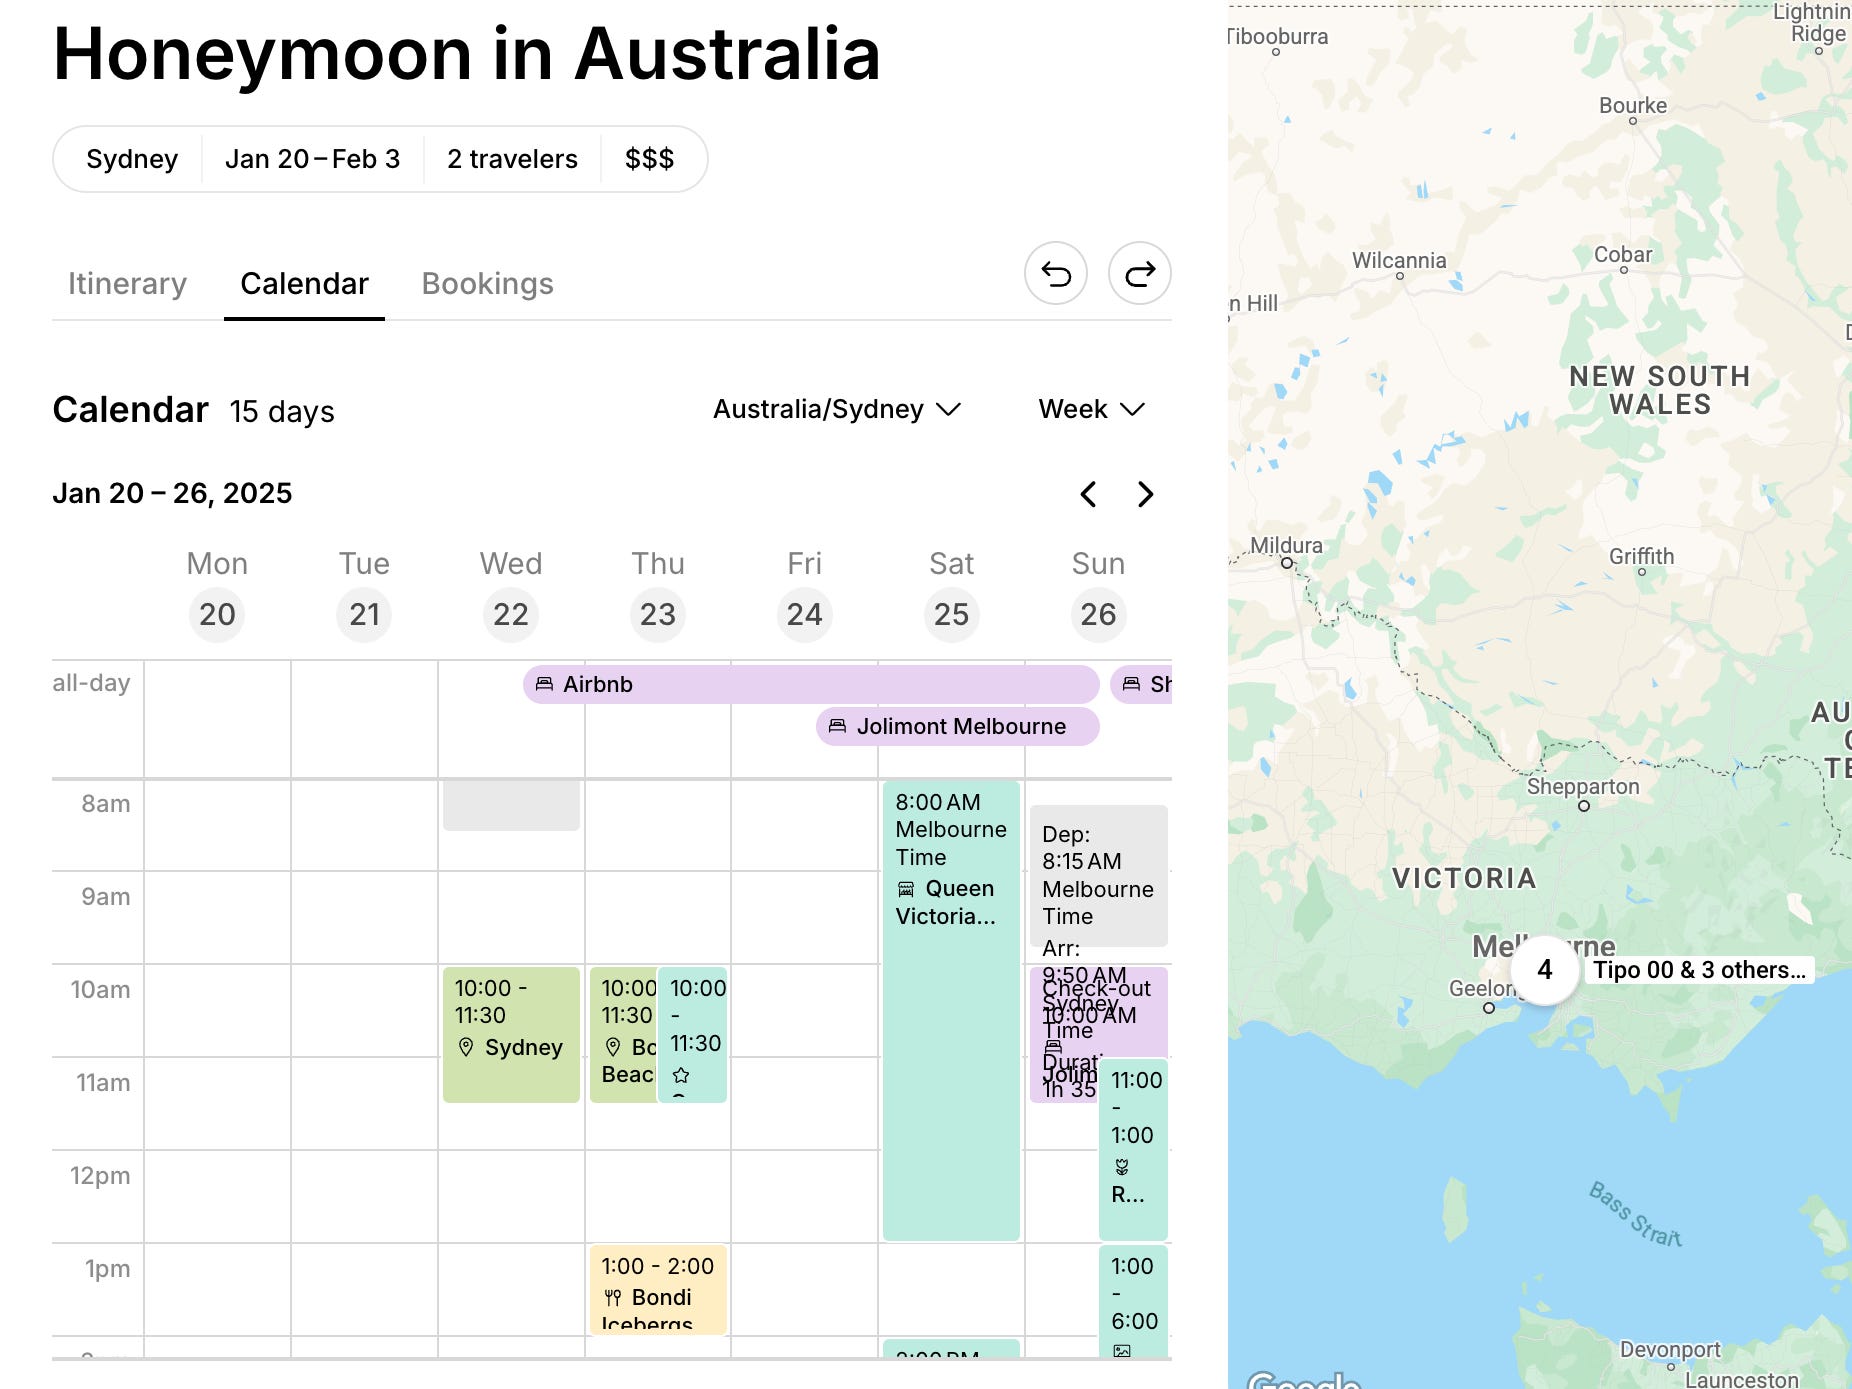Image resolution: width=1852 pixels, height=1389 pixels.
Task: Change the 2 travelers setting
Action: [512, 159]
